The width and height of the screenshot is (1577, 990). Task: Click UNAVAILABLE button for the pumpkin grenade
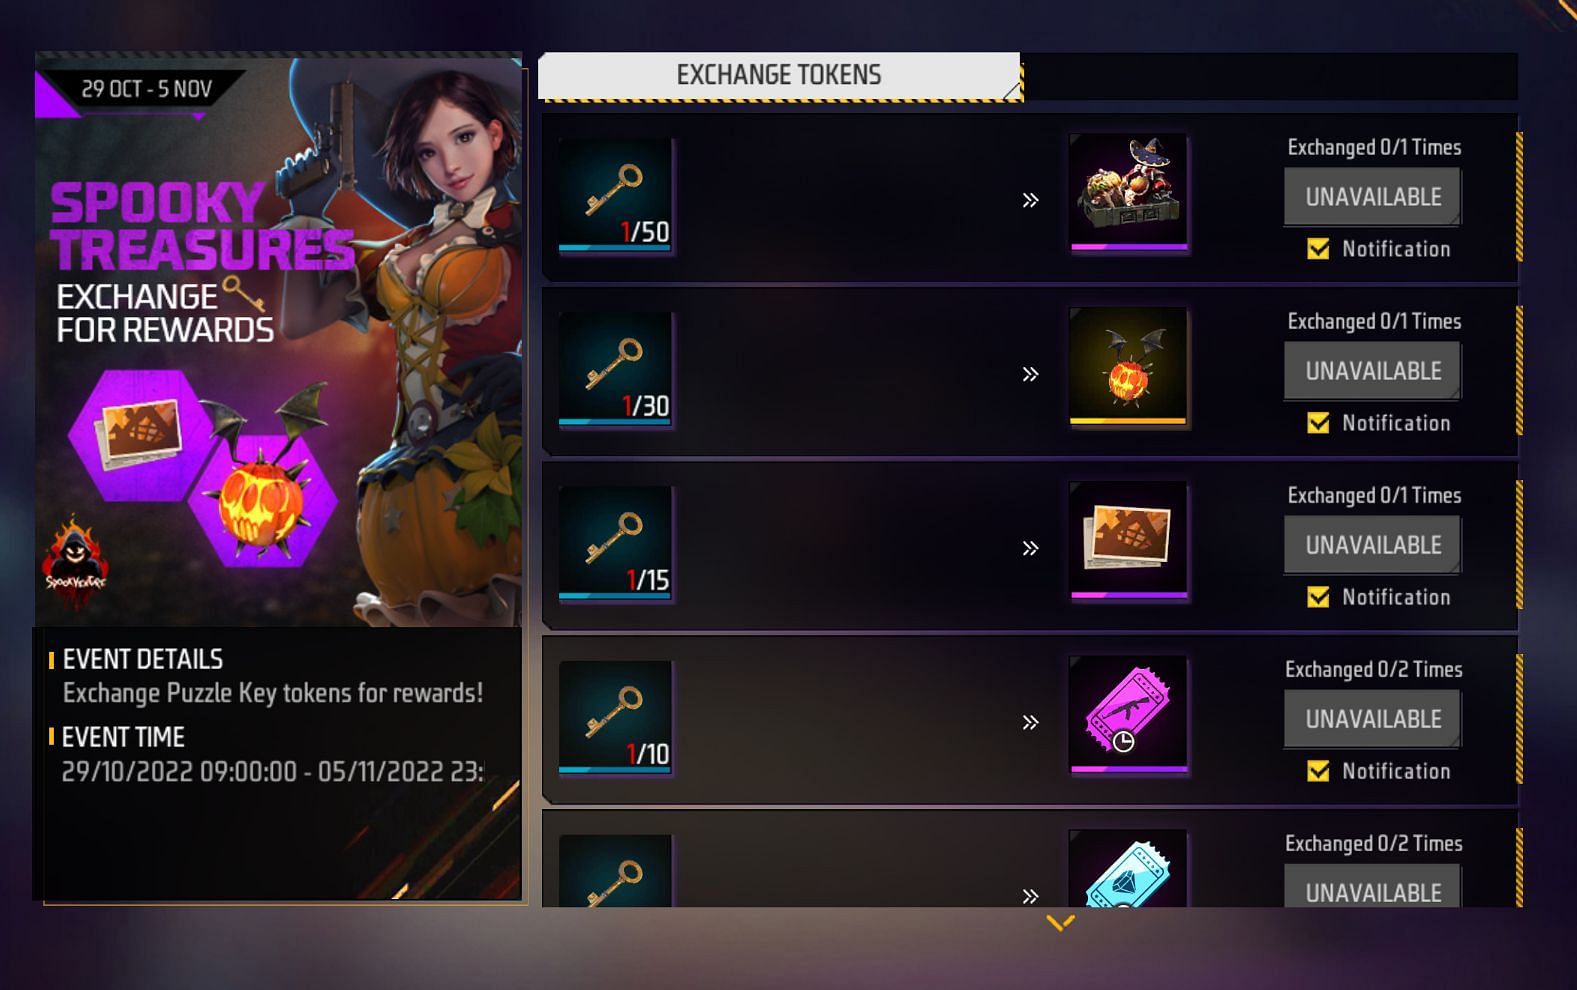click(1372, 371)
